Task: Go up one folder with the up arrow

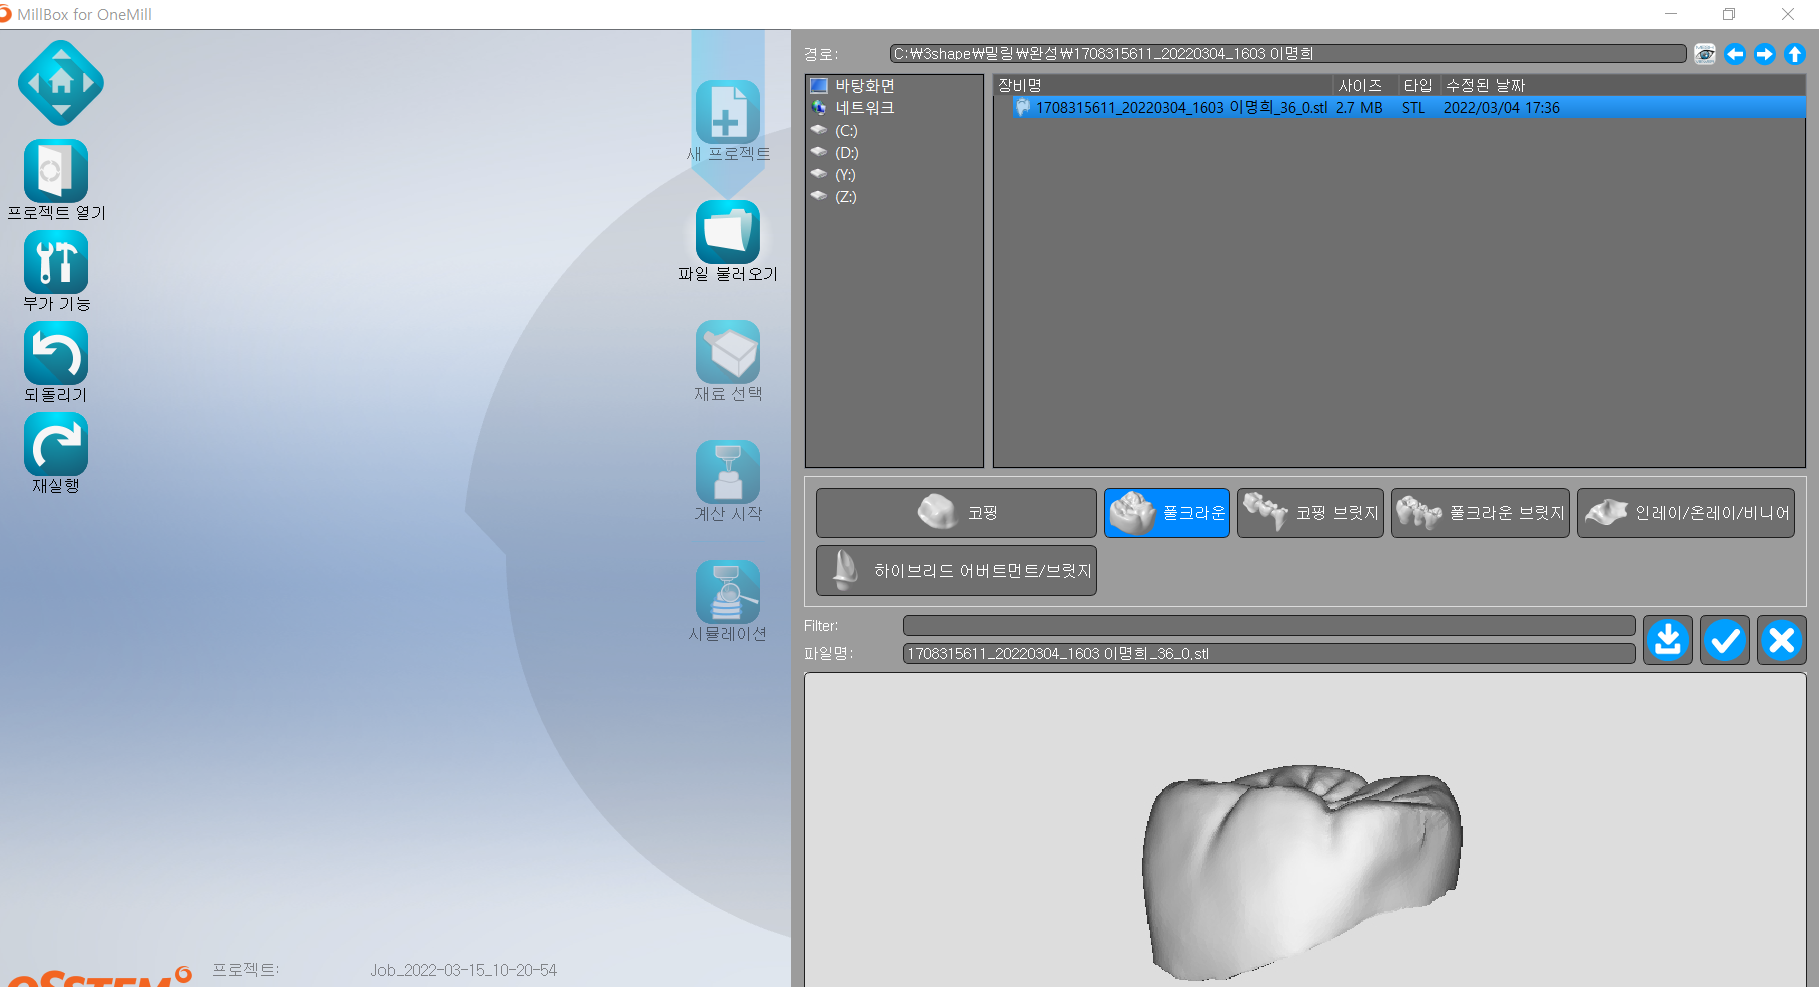Action: point(1795,54)
